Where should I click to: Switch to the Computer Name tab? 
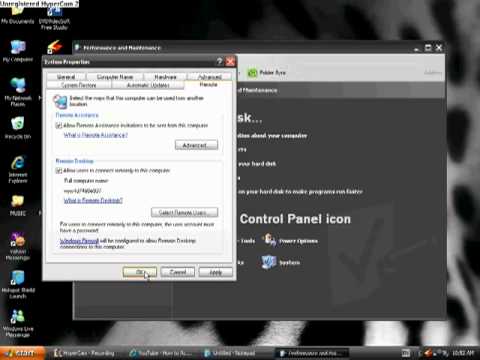tap(115, 77)
